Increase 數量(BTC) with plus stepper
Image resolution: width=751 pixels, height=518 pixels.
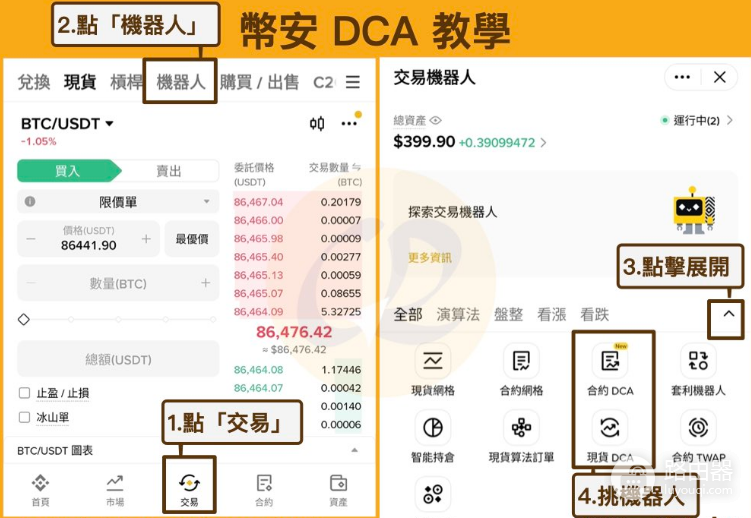205,283
